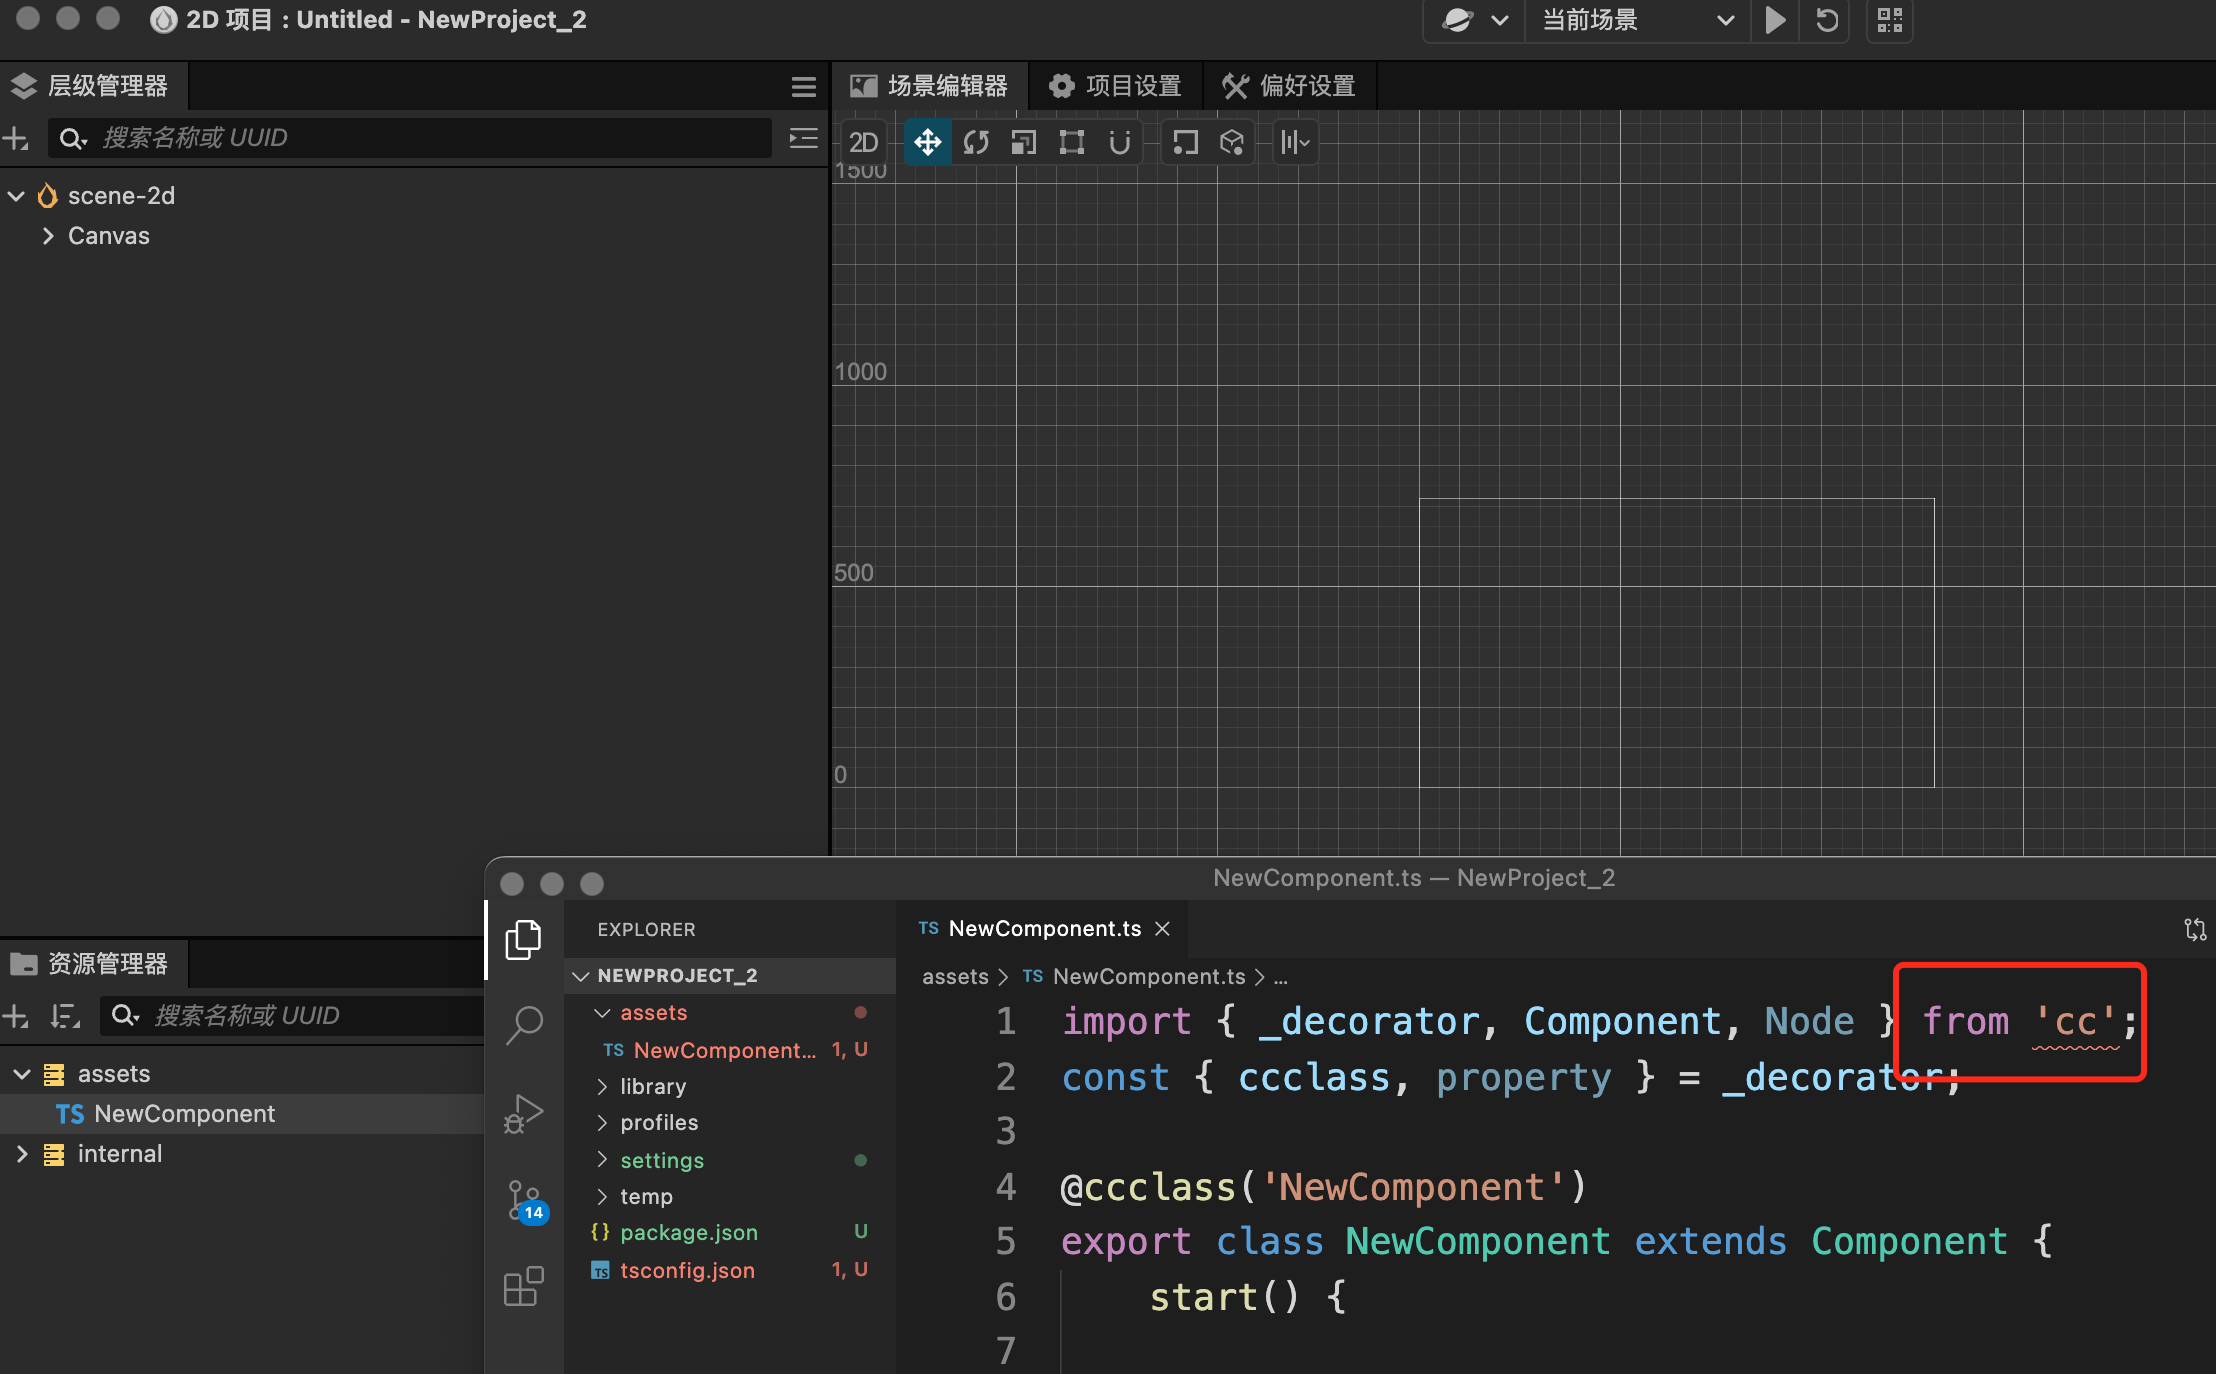
Task: Select the Scale gizmo tool
Action: [1024, 142]
